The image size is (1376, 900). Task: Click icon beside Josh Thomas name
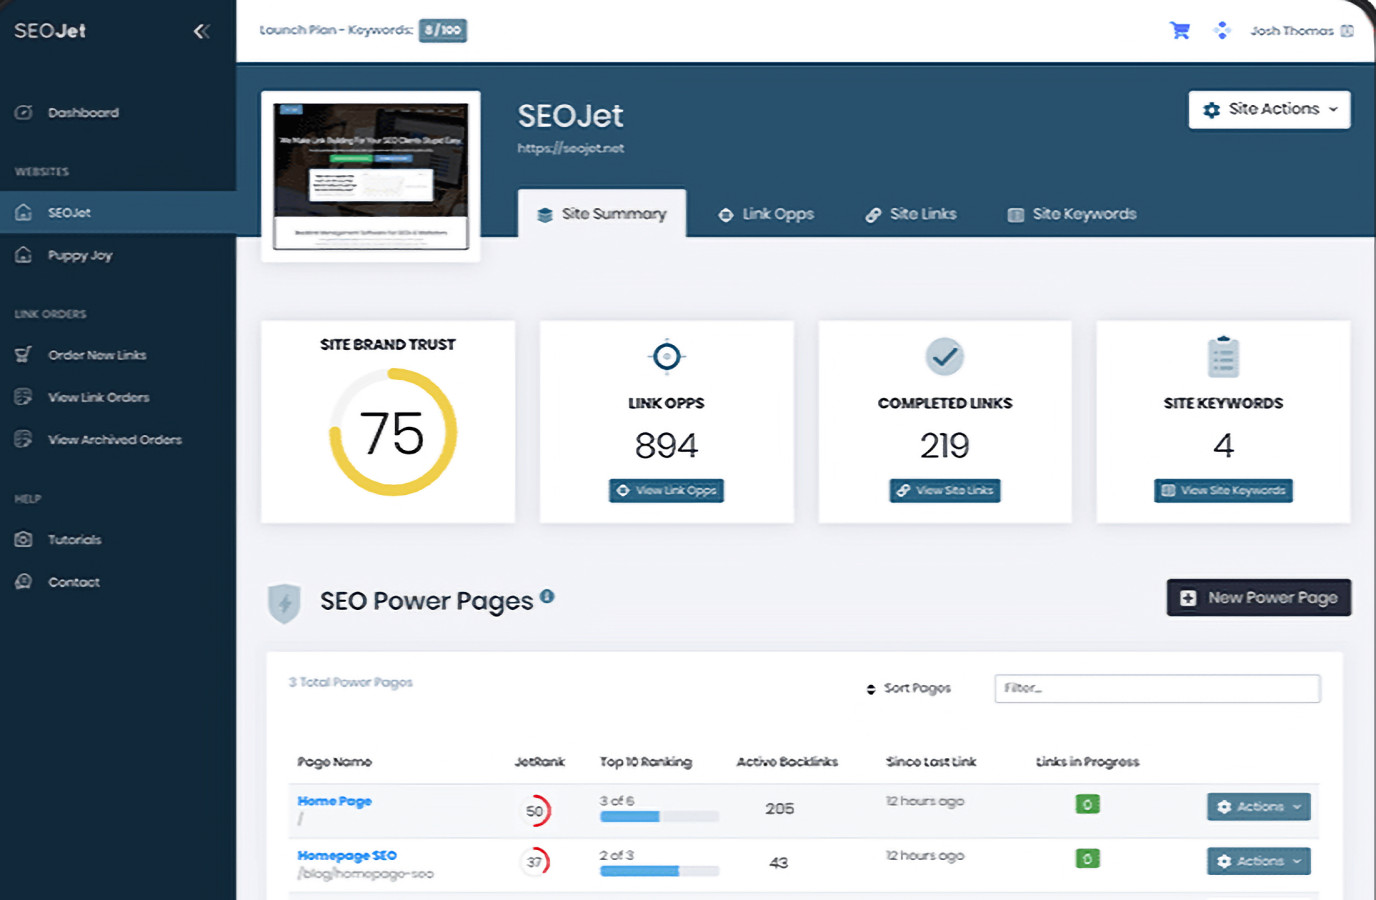tap(1347, 31)
